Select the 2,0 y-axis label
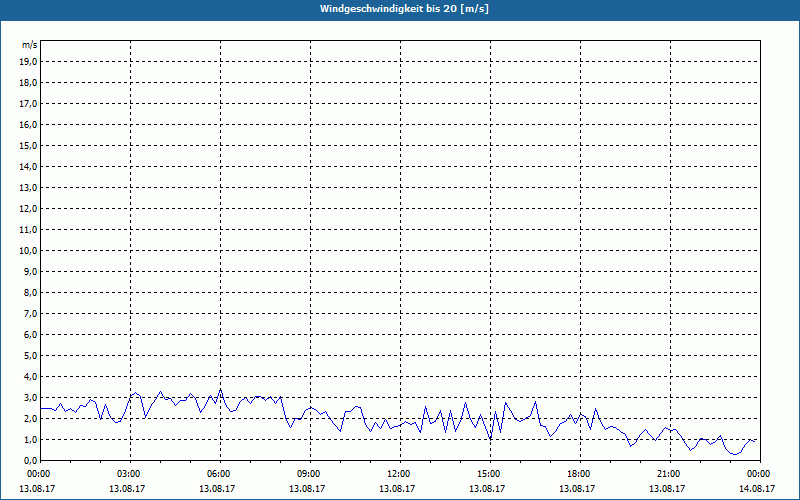Screen dimensions: 800x500 [31, 418]
